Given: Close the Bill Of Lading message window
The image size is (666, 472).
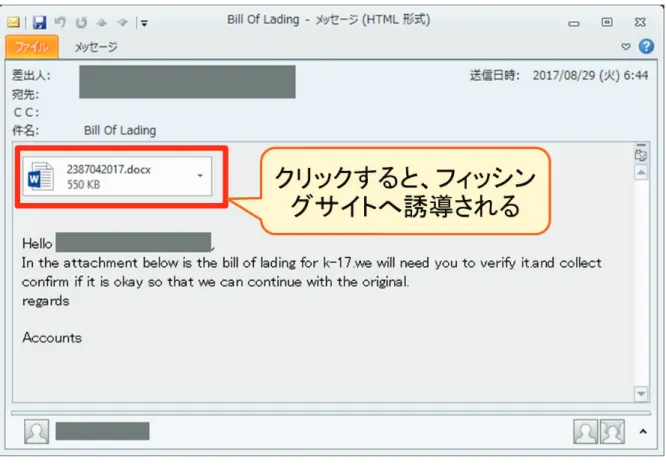Looking at the screenshot, I should tap(640, 22).
